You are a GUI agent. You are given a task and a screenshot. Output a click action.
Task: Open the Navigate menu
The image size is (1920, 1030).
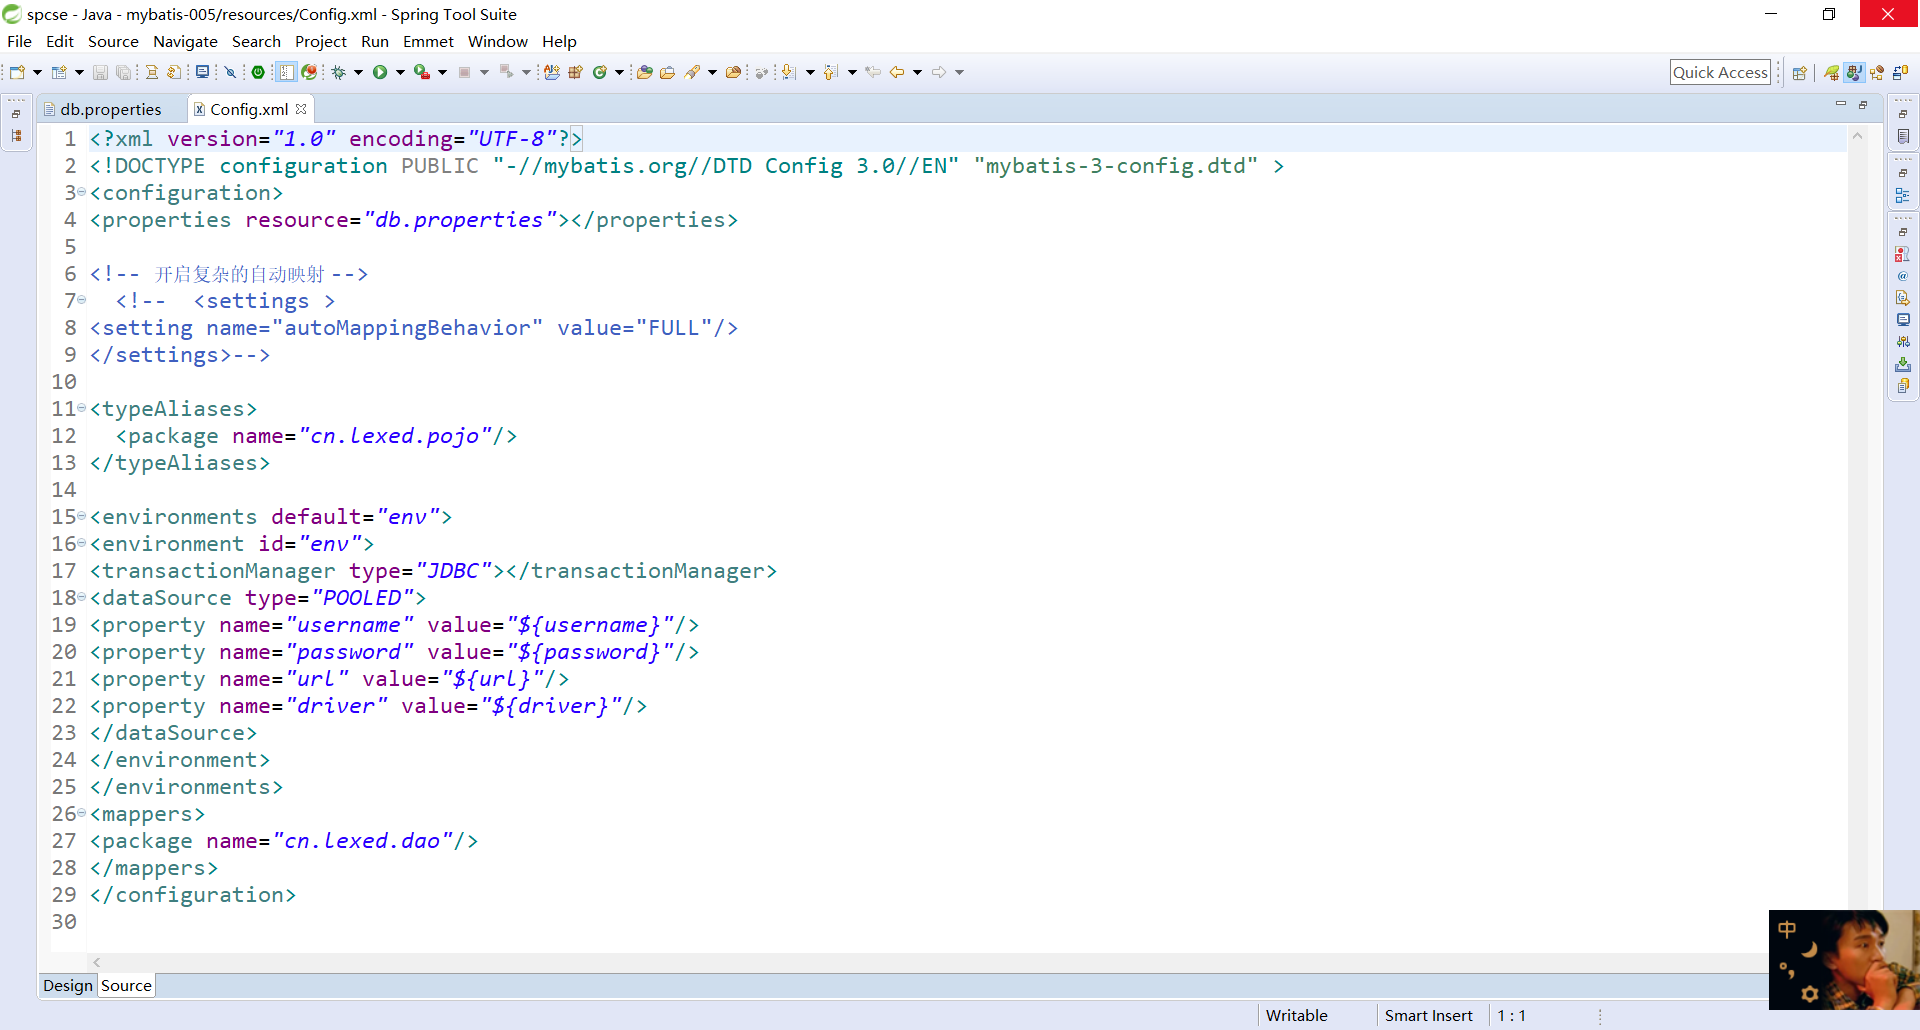(185, 41)
